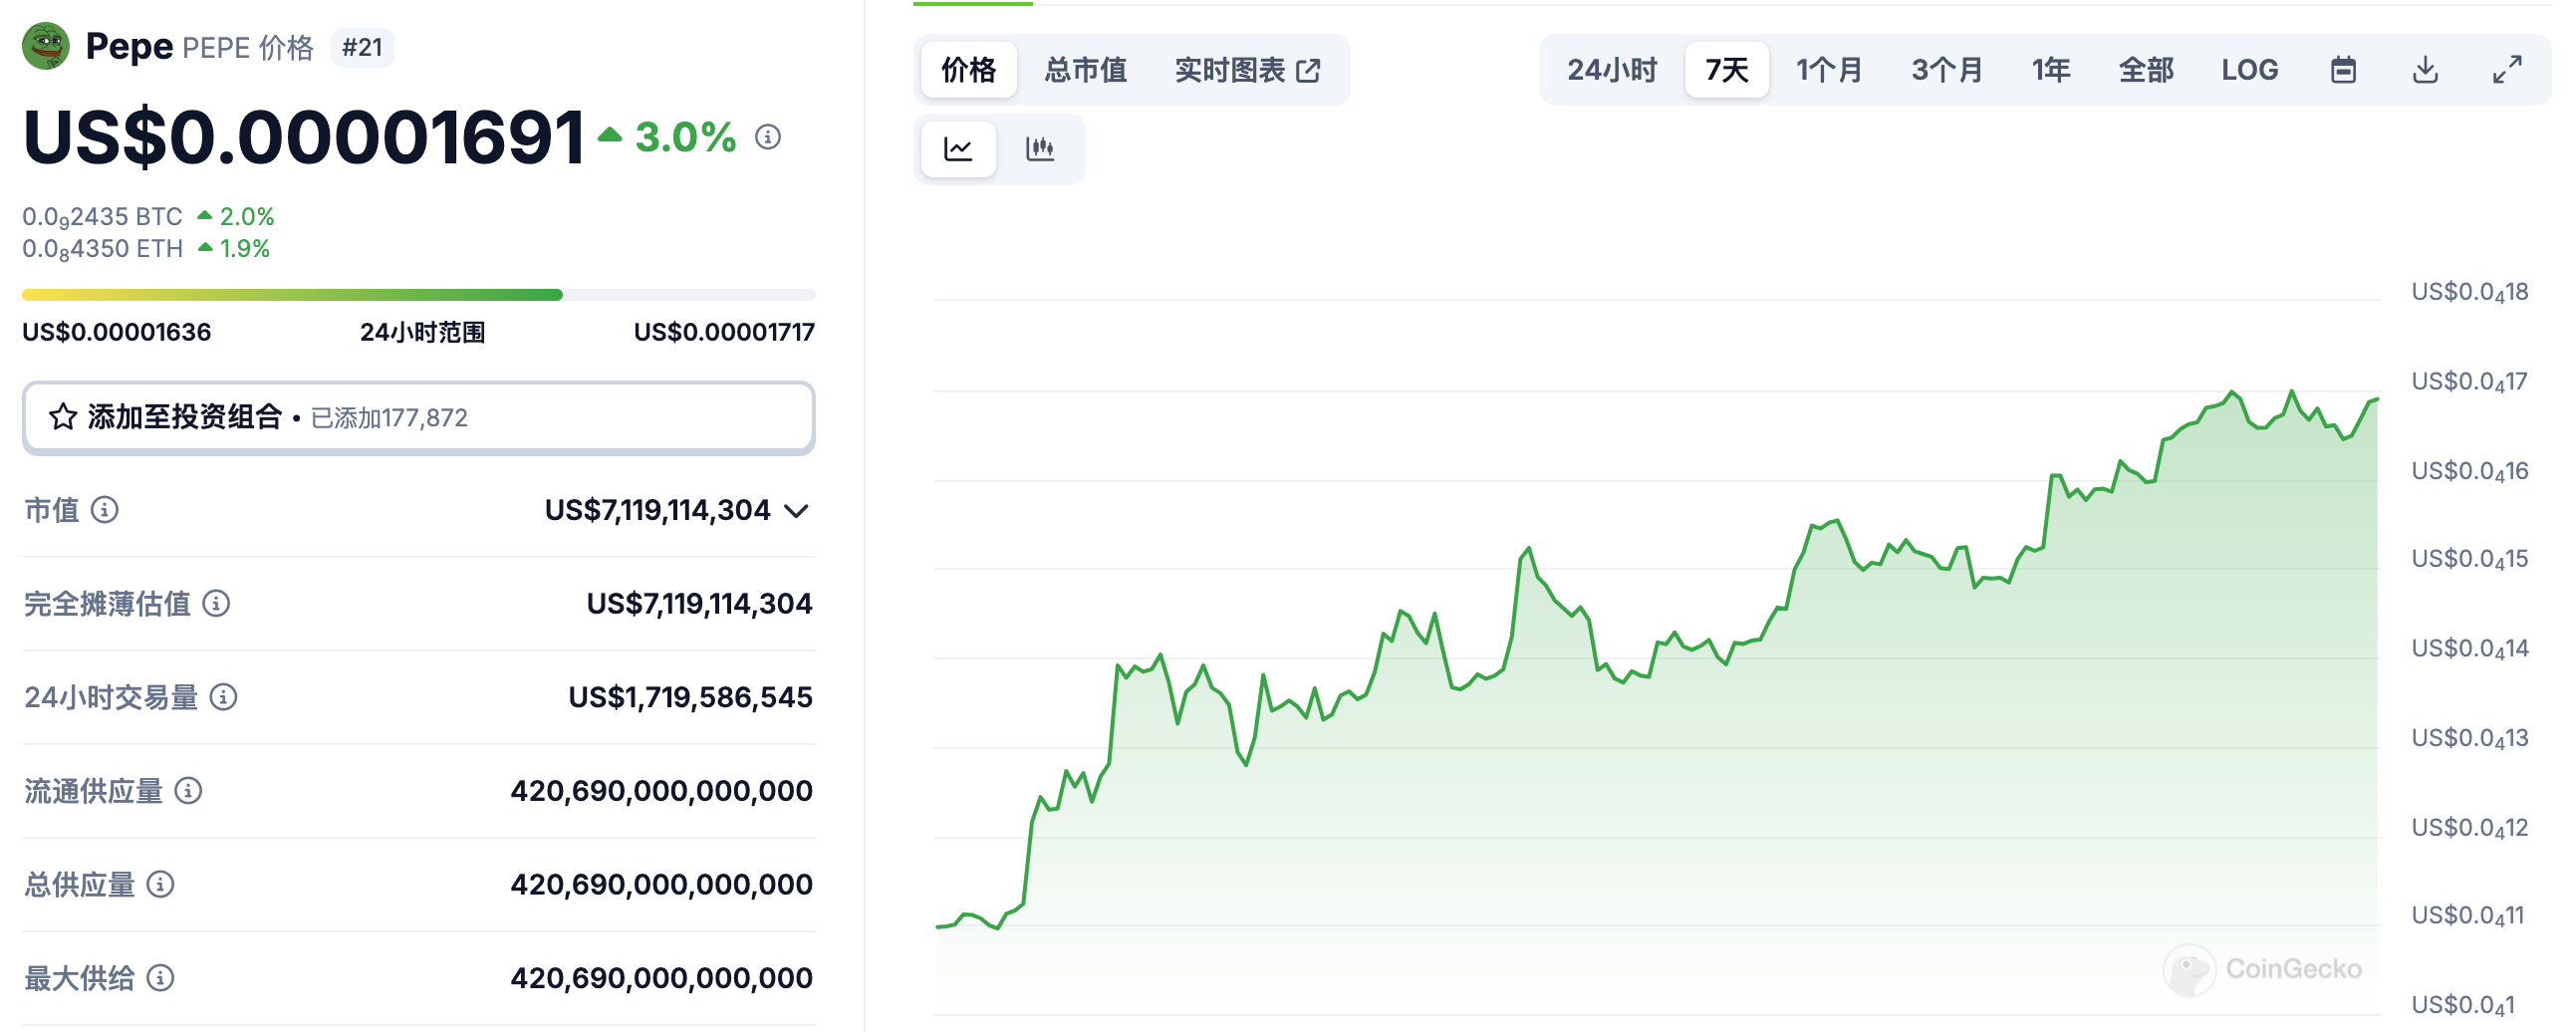Click the 0.0₈4350 ETH price text
Image resolution: width=2576 pixels, height=1032 pixels.
[103, 249]
